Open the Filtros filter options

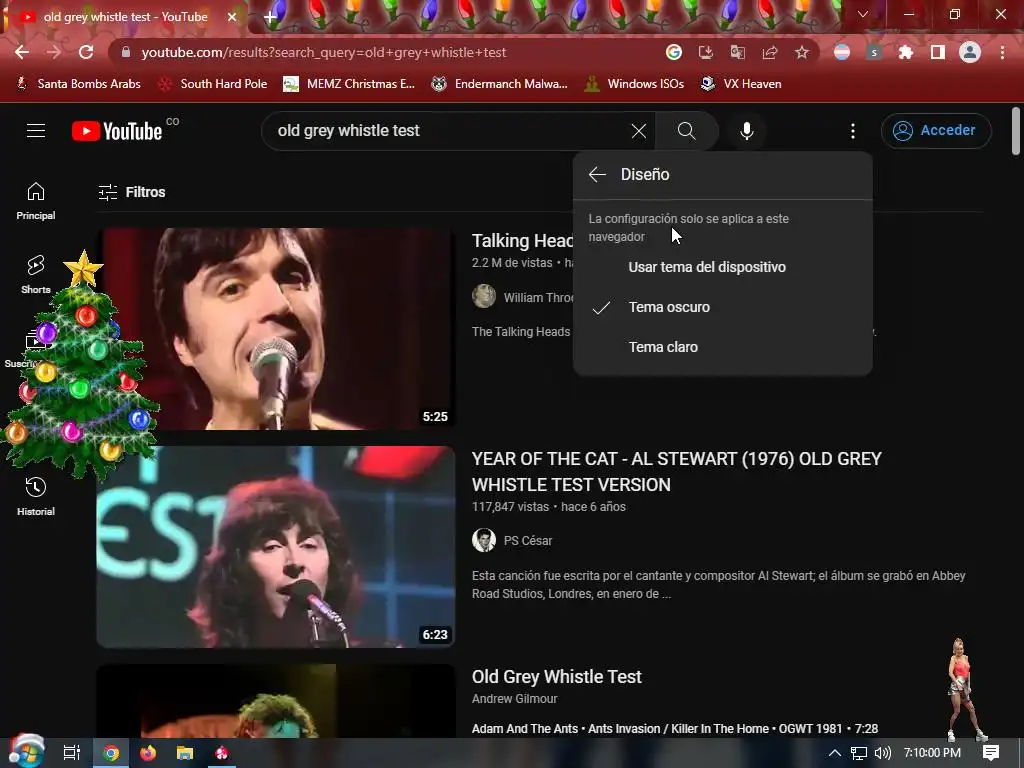[132, 192]
